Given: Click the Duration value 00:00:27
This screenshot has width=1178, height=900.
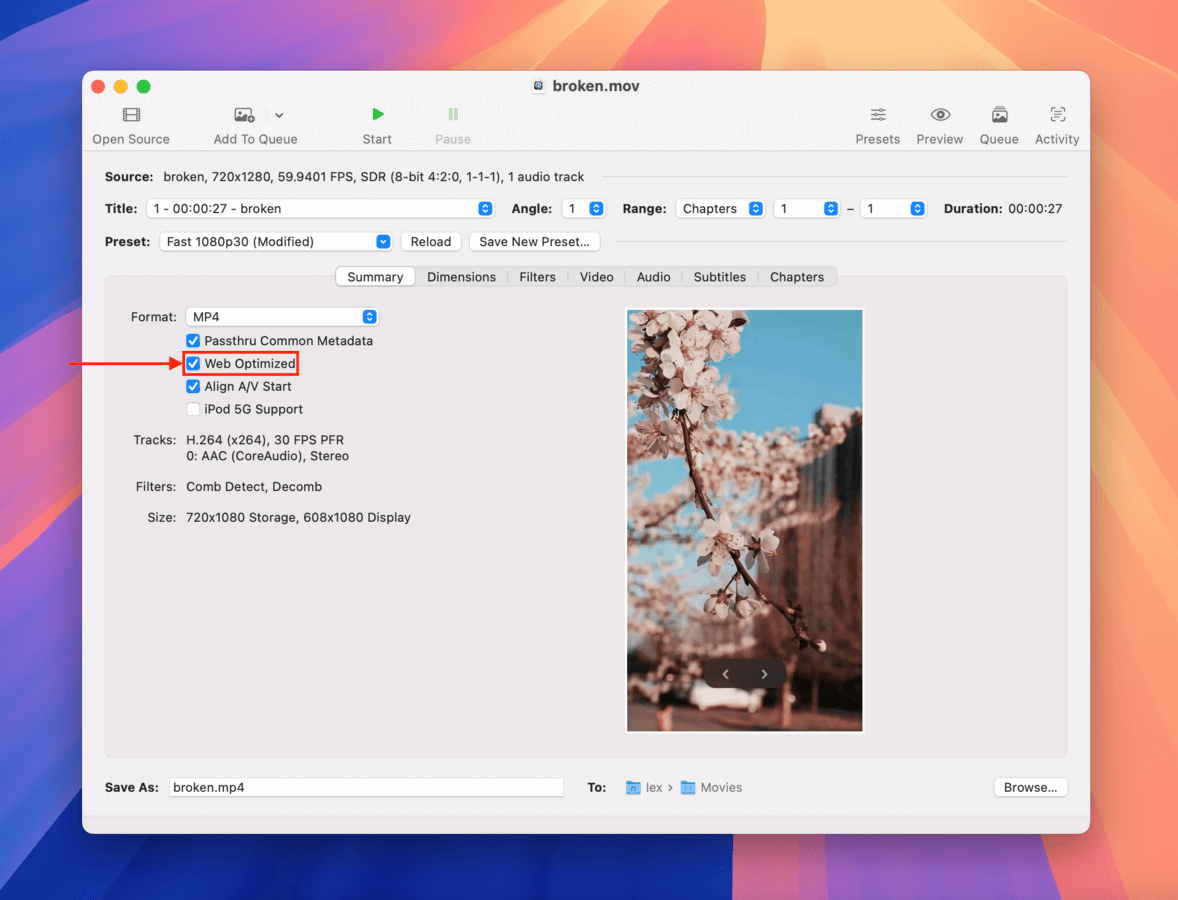Looking at the screenshot, I should click(1035, 209).
